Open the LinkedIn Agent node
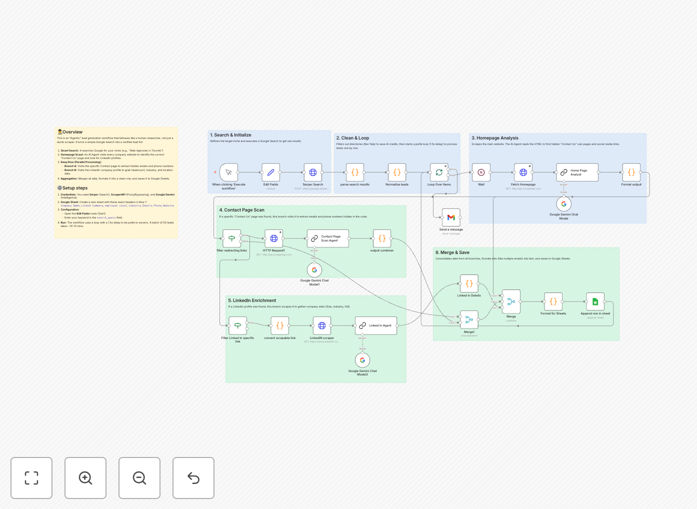Image resolution: width=697 pixels, height=509 pixels. click(376, 326)
